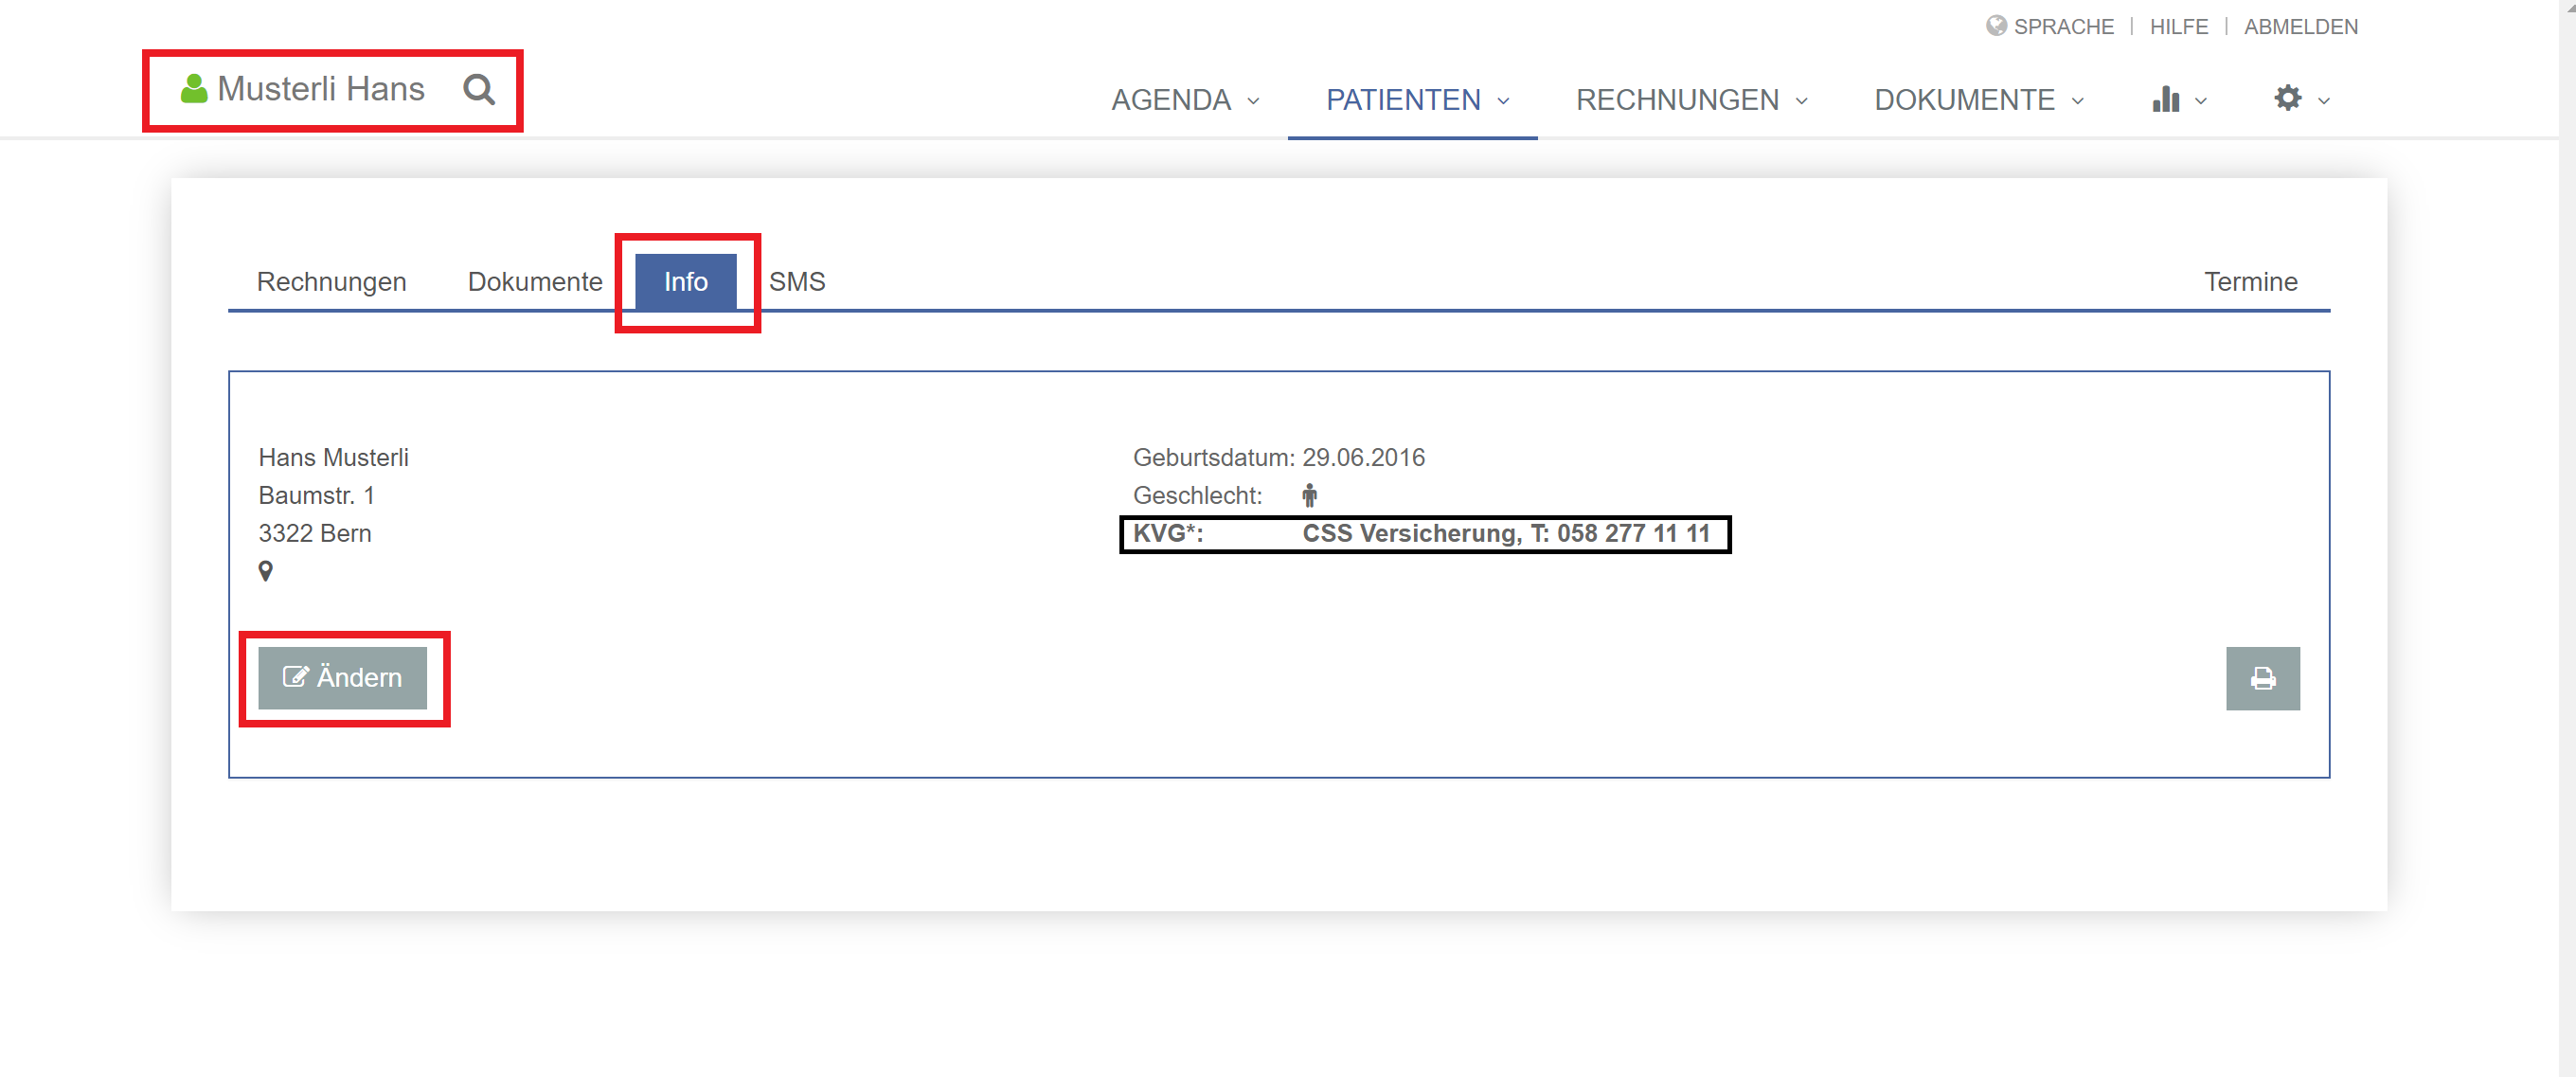
Task: Click the print button in patient info
Action: (x=2262, y=679)
